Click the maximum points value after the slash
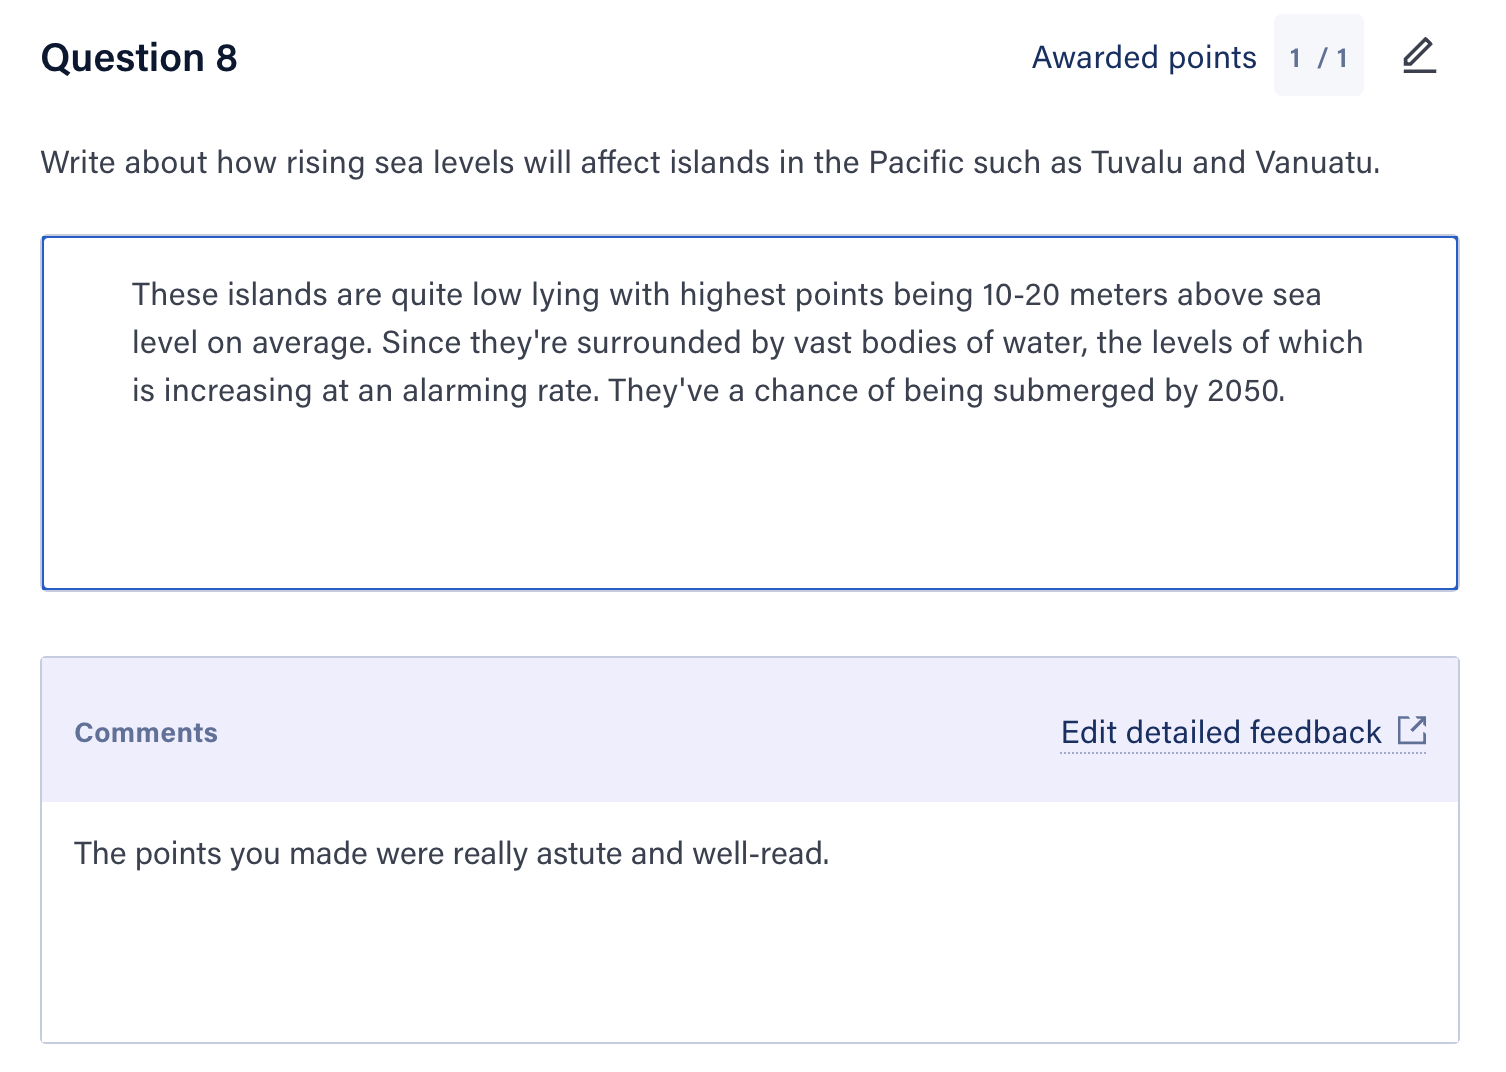The width and height of the screenshot is (1506, 1072). [x=1342, y=58]
